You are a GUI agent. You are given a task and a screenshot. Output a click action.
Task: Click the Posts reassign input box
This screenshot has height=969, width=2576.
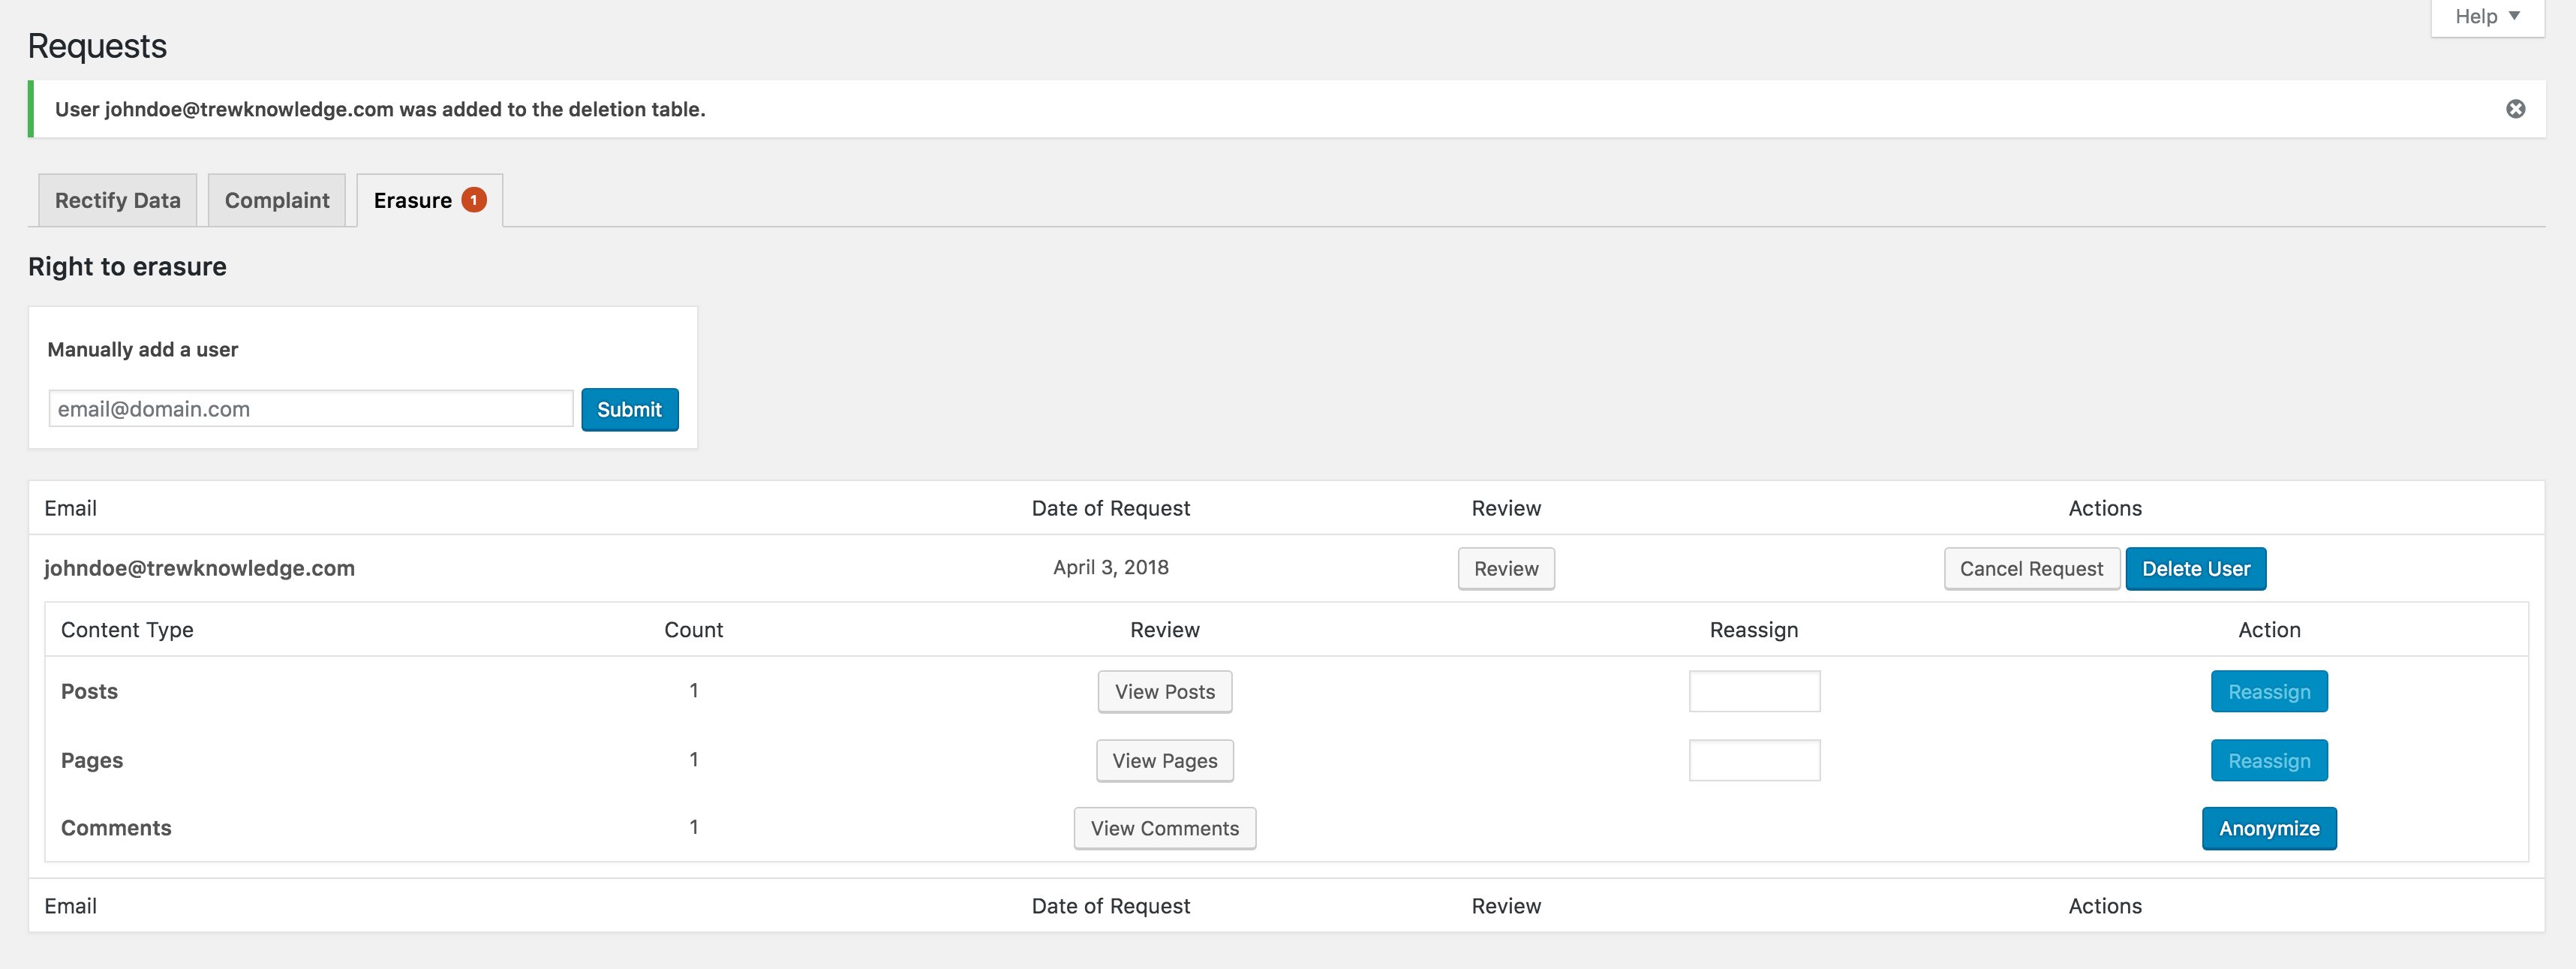1754,691
